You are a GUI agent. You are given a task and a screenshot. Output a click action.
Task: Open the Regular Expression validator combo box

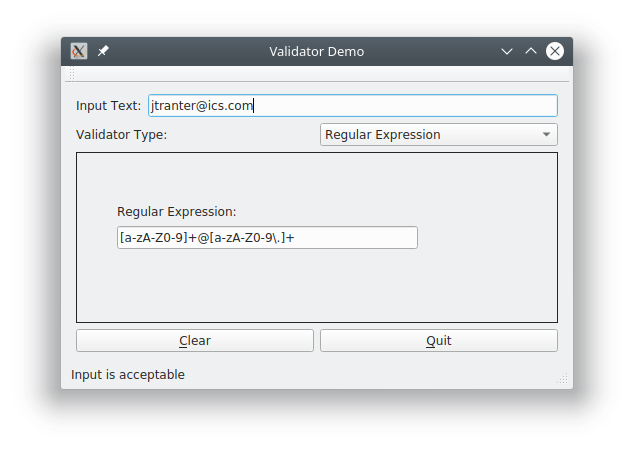tap(430, 135)
